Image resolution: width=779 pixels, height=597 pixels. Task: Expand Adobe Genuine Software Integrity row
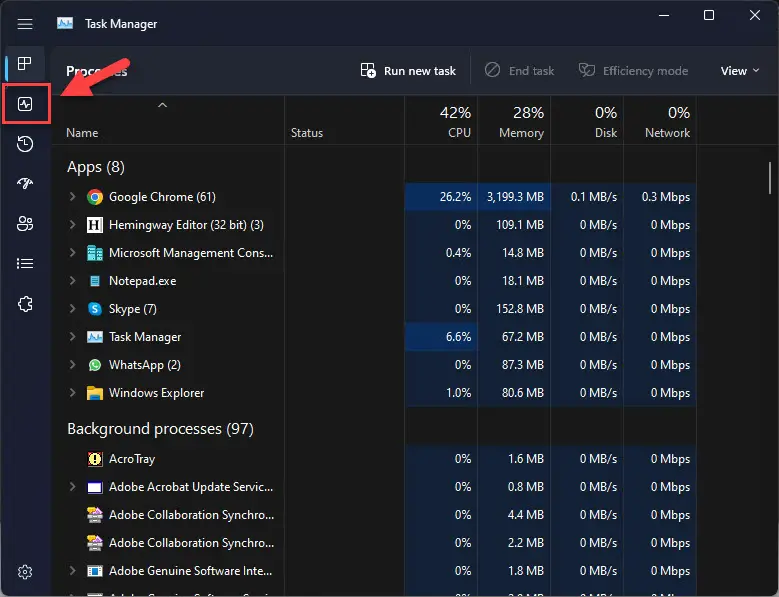[x=73, y=571]
